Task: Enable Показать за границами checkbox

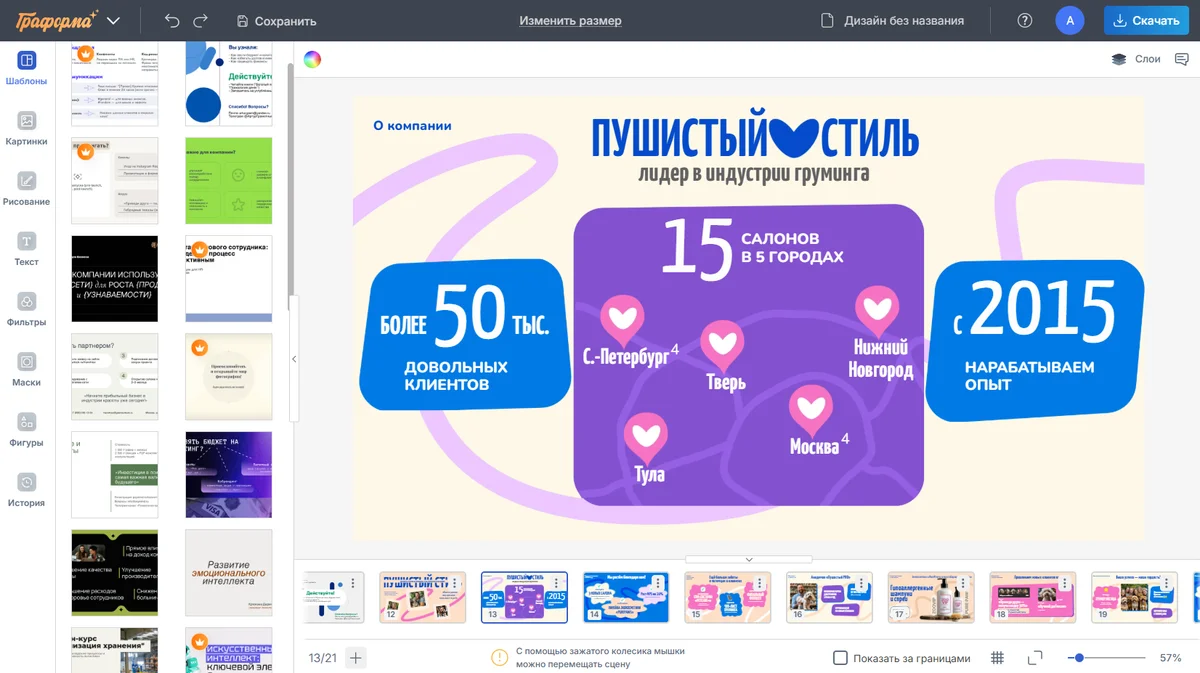Action: (x=840, y=658)
